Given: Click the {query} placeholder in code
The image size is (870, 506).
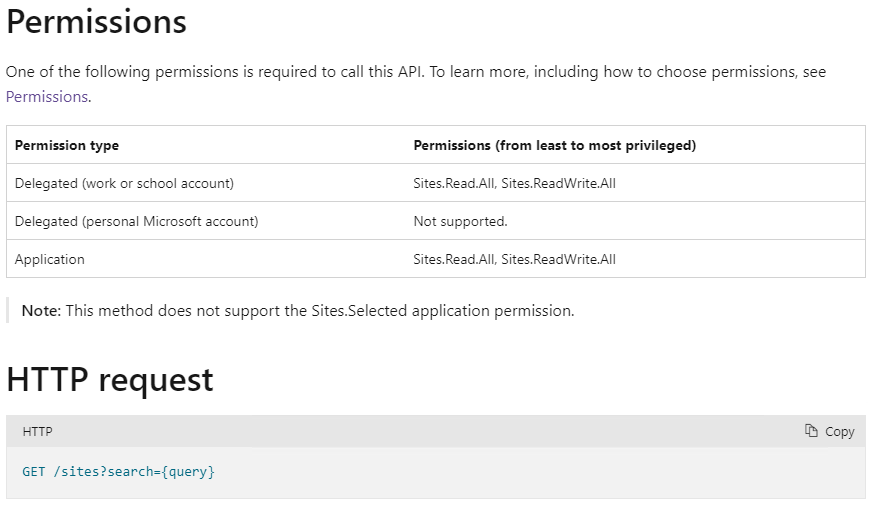Looking at the screenshot, I should (188, 472).
